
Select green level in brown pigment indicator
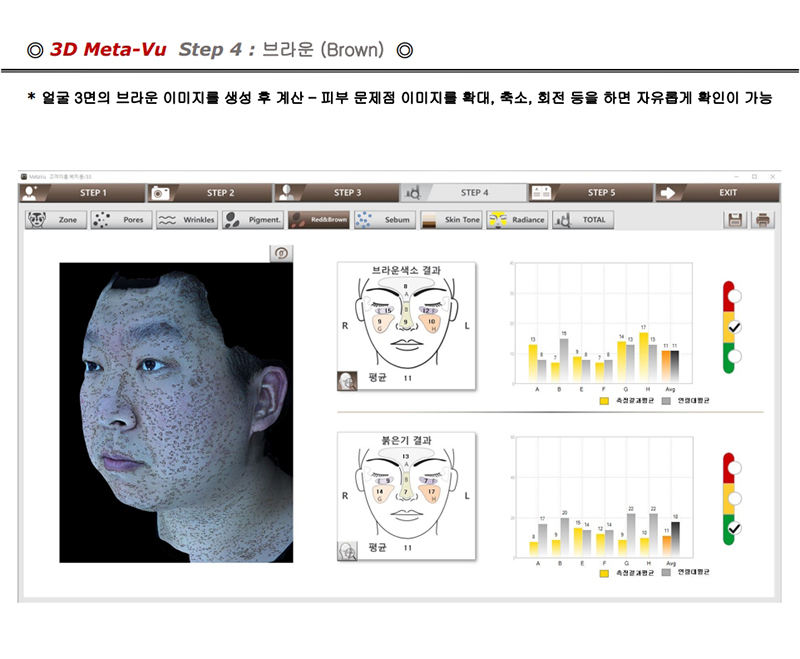pos(735,356)
